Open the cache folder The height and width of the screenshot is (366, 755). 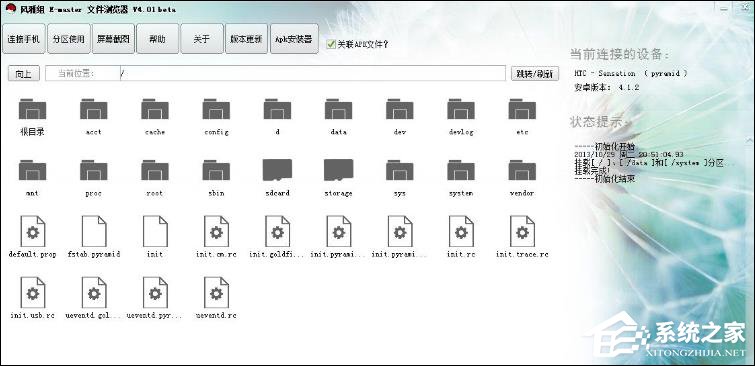click(155, 109)
